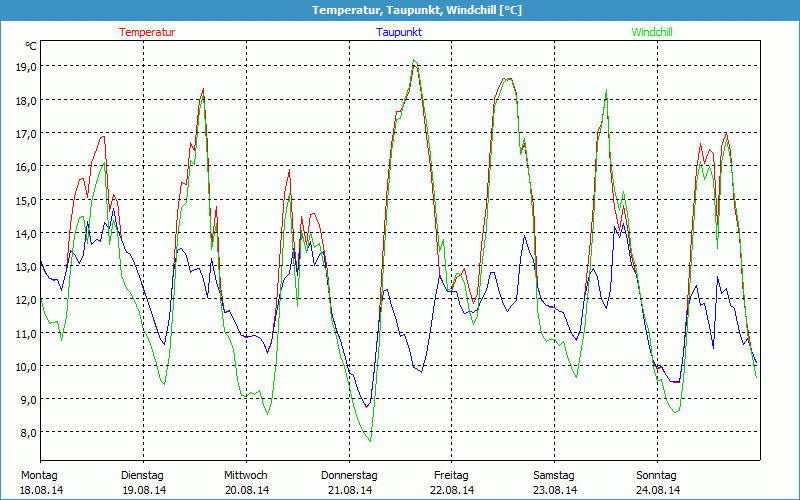Click the '19,0' y-axis value
This screenshot has height=500, width=800.
coord(27,66)
